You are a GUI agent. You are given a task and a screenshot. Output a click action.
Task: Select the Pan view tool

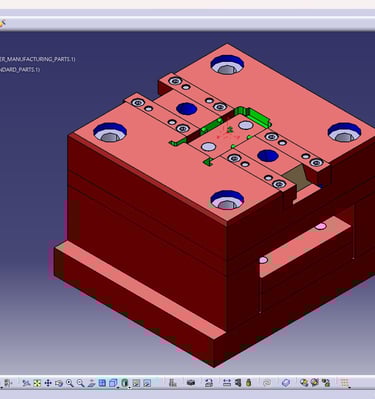pos(48,383)
